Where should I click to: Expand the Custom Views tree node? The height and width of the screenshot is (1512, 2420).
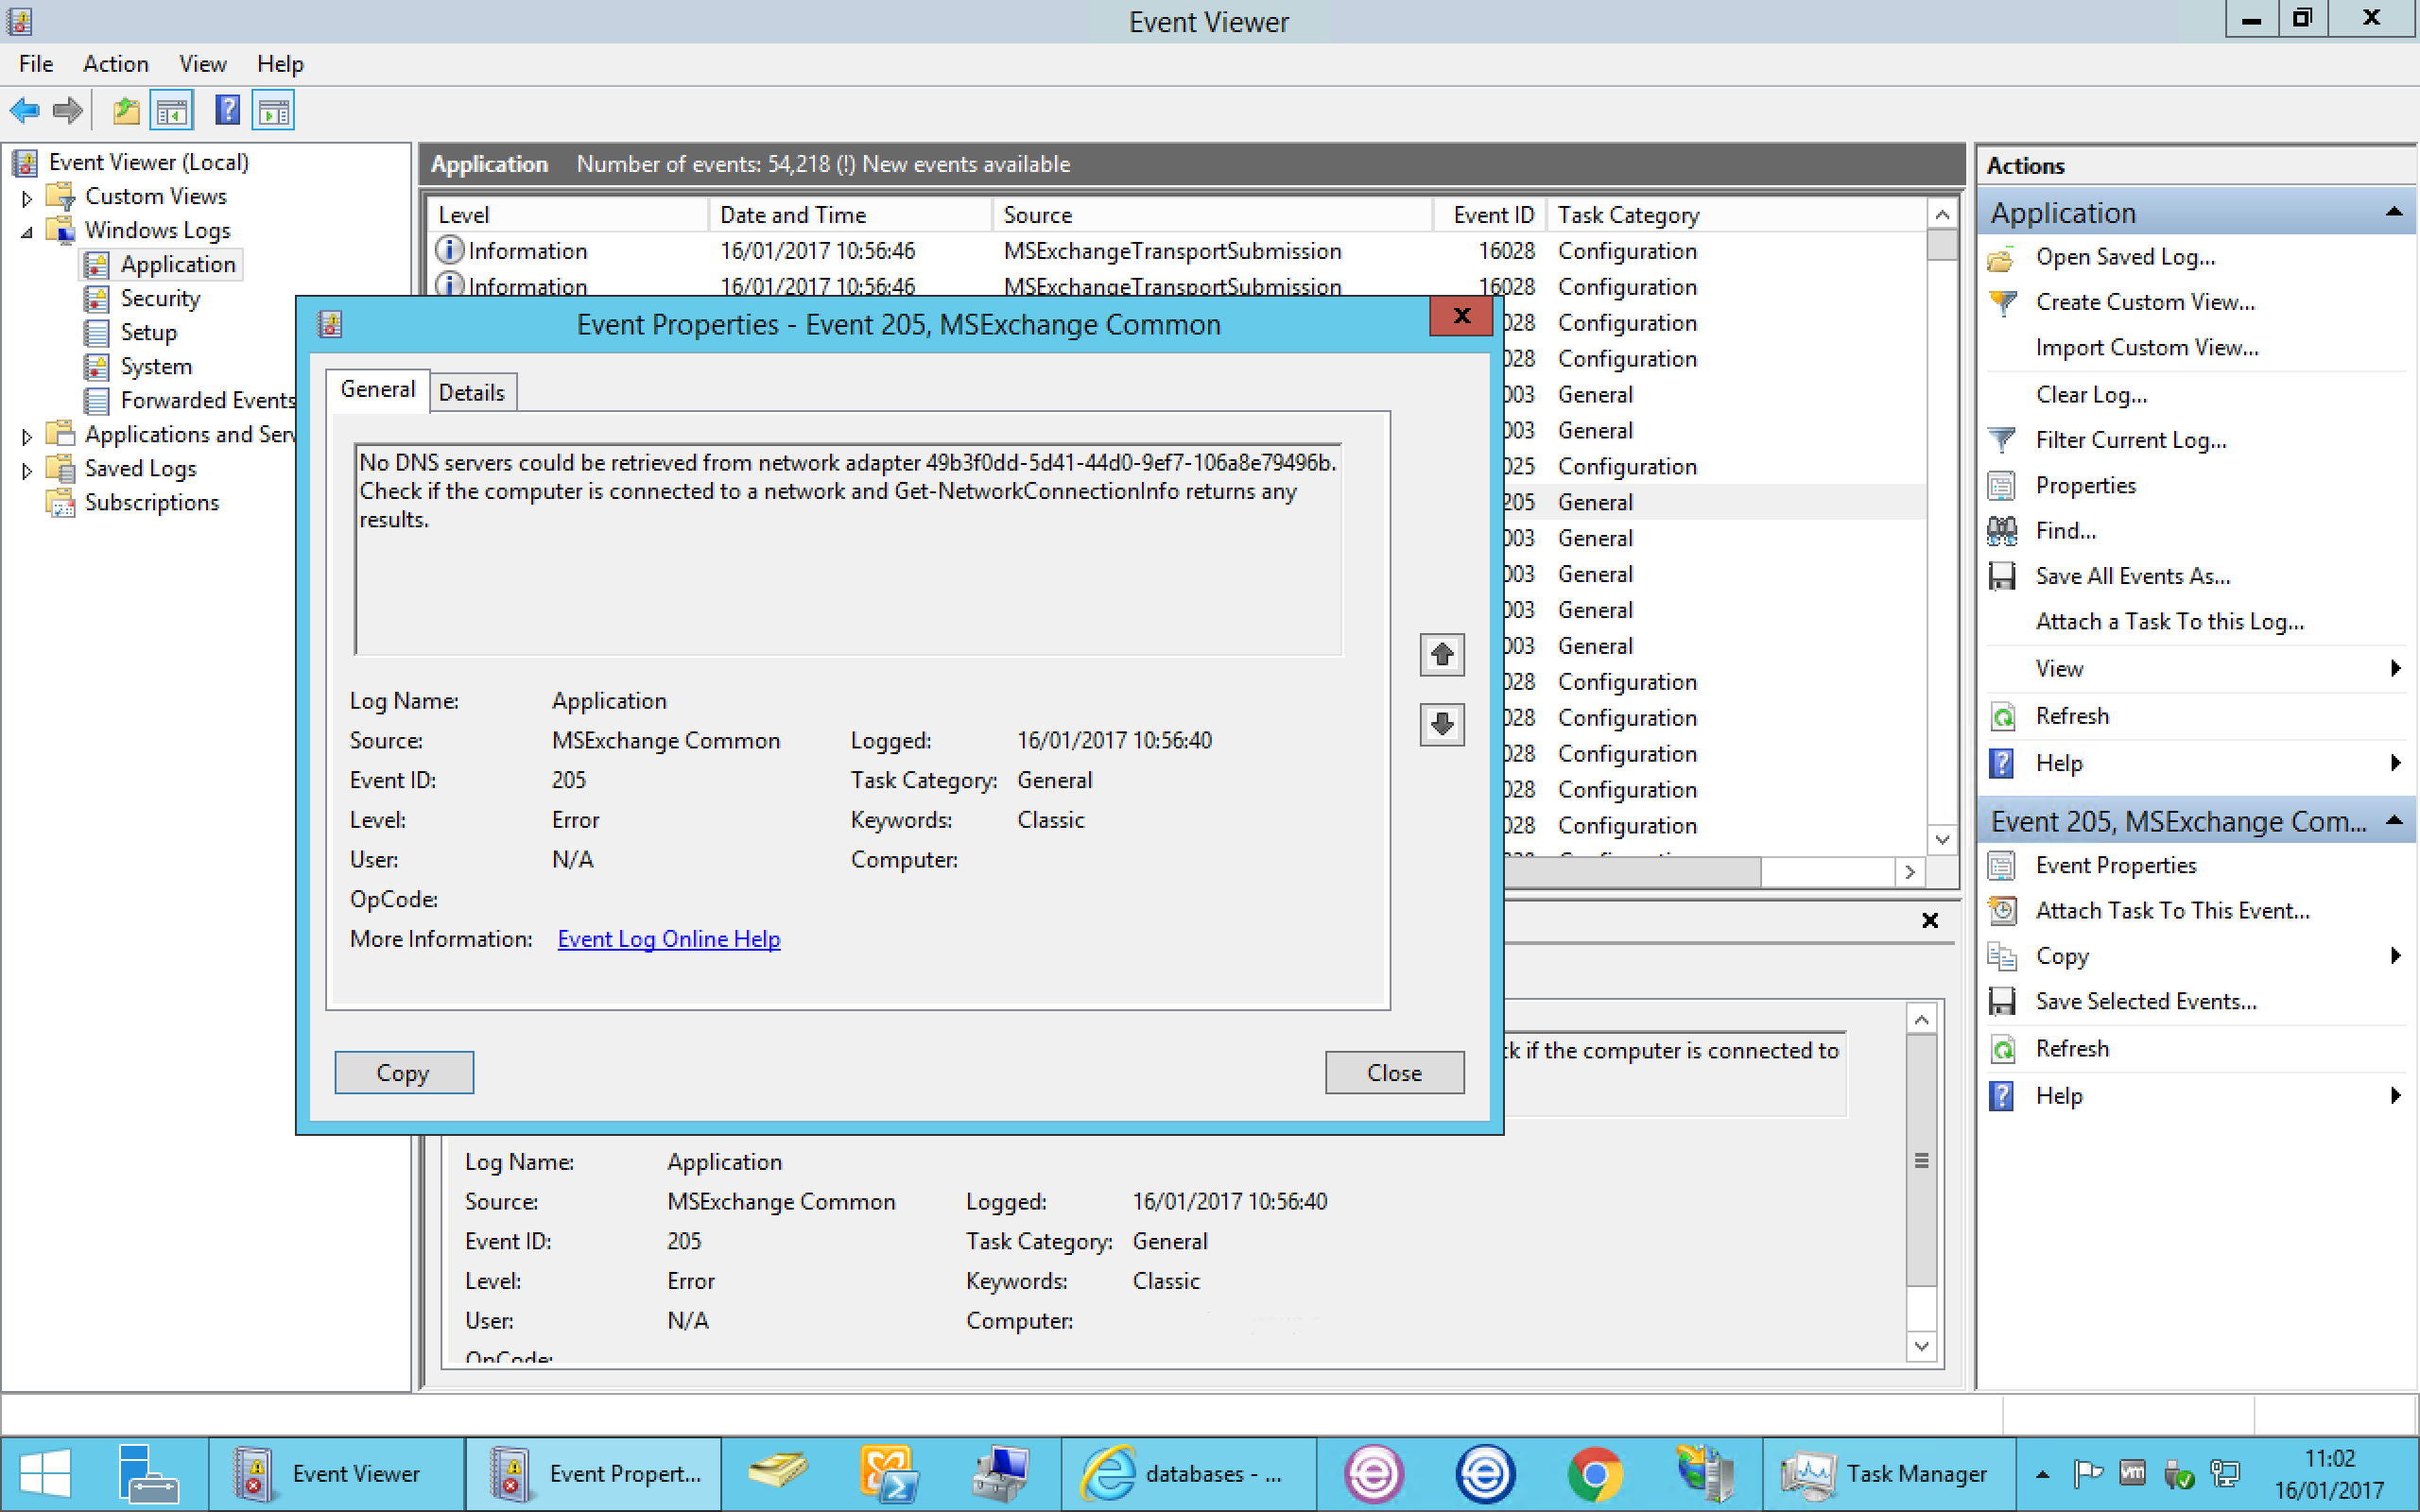27,197
